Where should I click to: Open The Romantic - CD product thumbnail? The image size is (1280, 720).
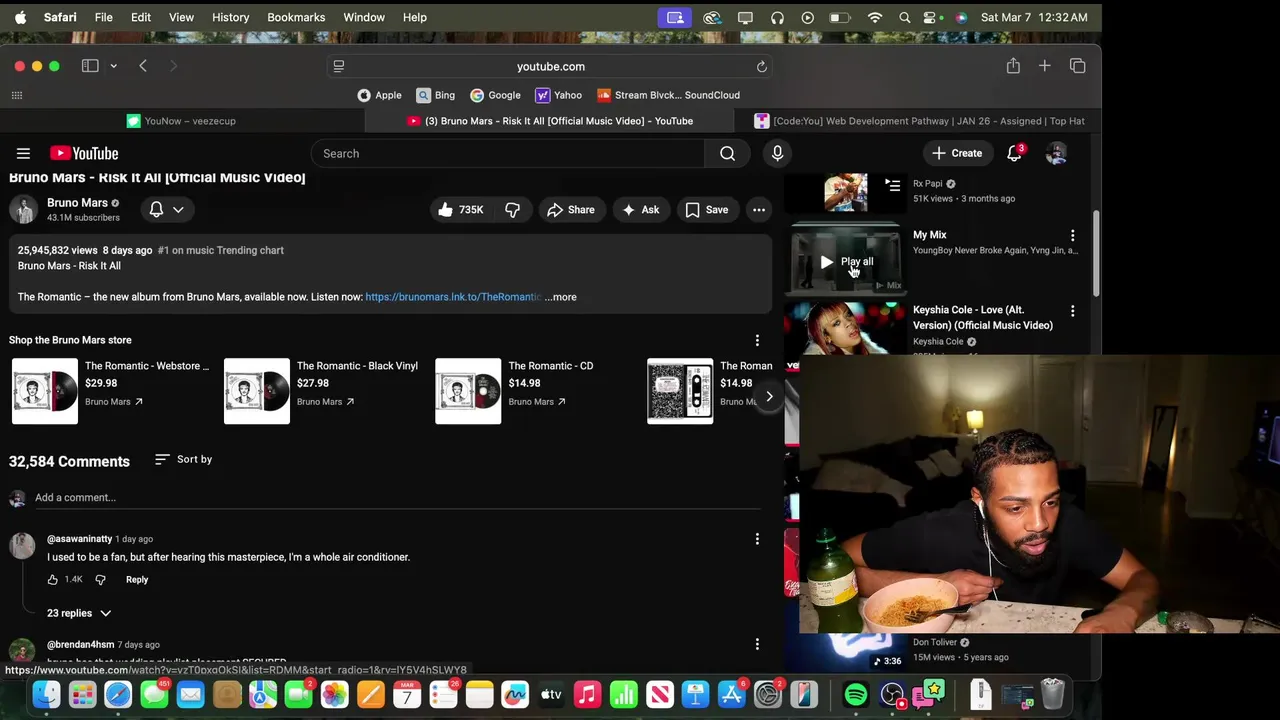click(x=468, y=391)
